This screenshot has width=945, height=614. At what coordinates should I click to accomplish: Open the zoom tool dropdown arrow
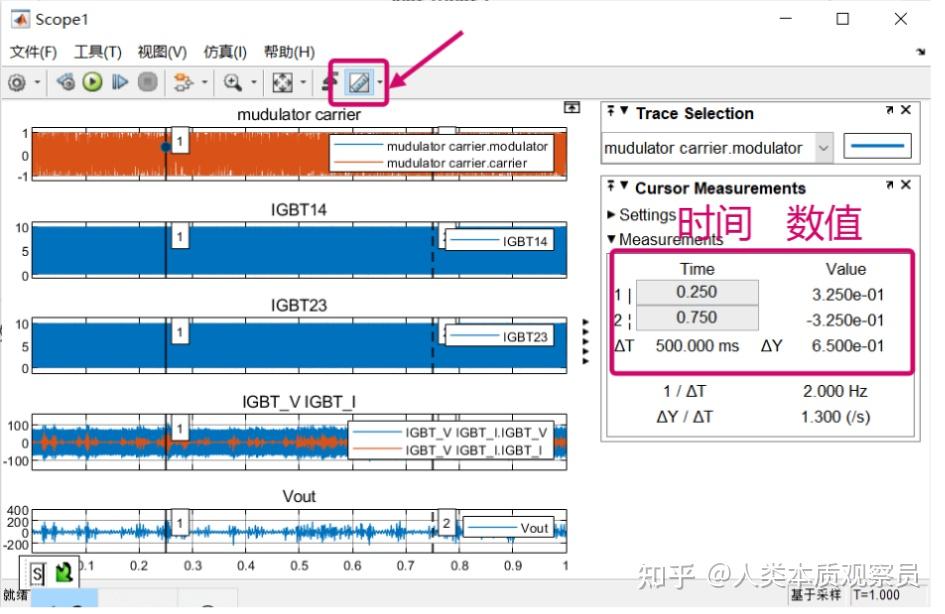point(254,82)
